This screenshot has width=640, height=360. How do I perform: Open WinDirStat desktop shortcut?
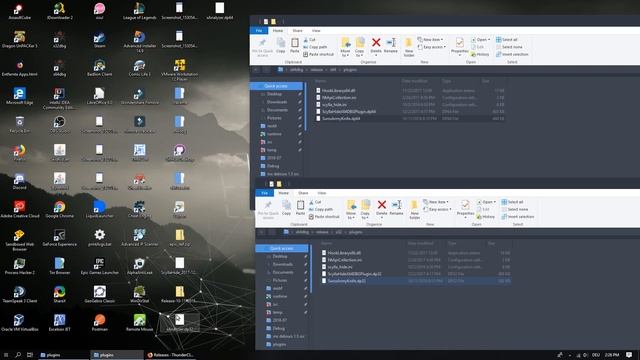(139, 295)
